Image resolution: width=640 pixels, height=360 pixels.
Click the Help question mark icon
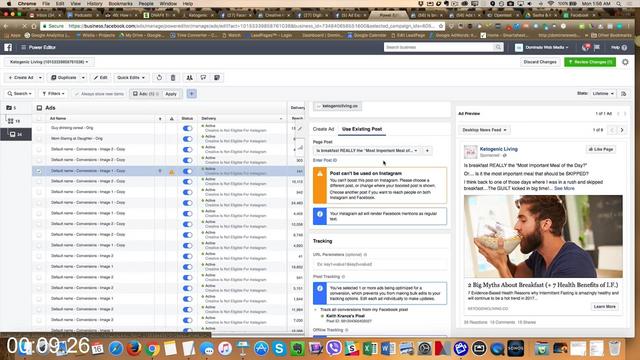(624, 48)
